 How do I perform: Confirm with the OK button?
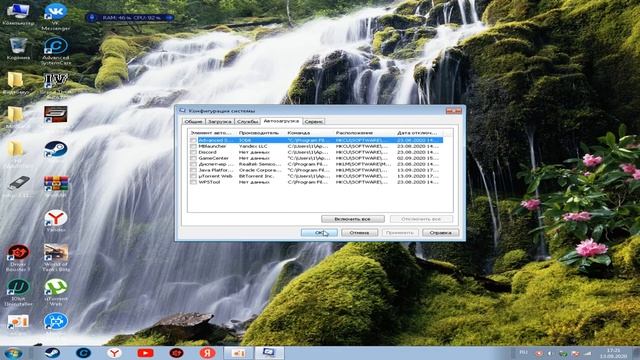pyautogui.click(x=319, y=233)
